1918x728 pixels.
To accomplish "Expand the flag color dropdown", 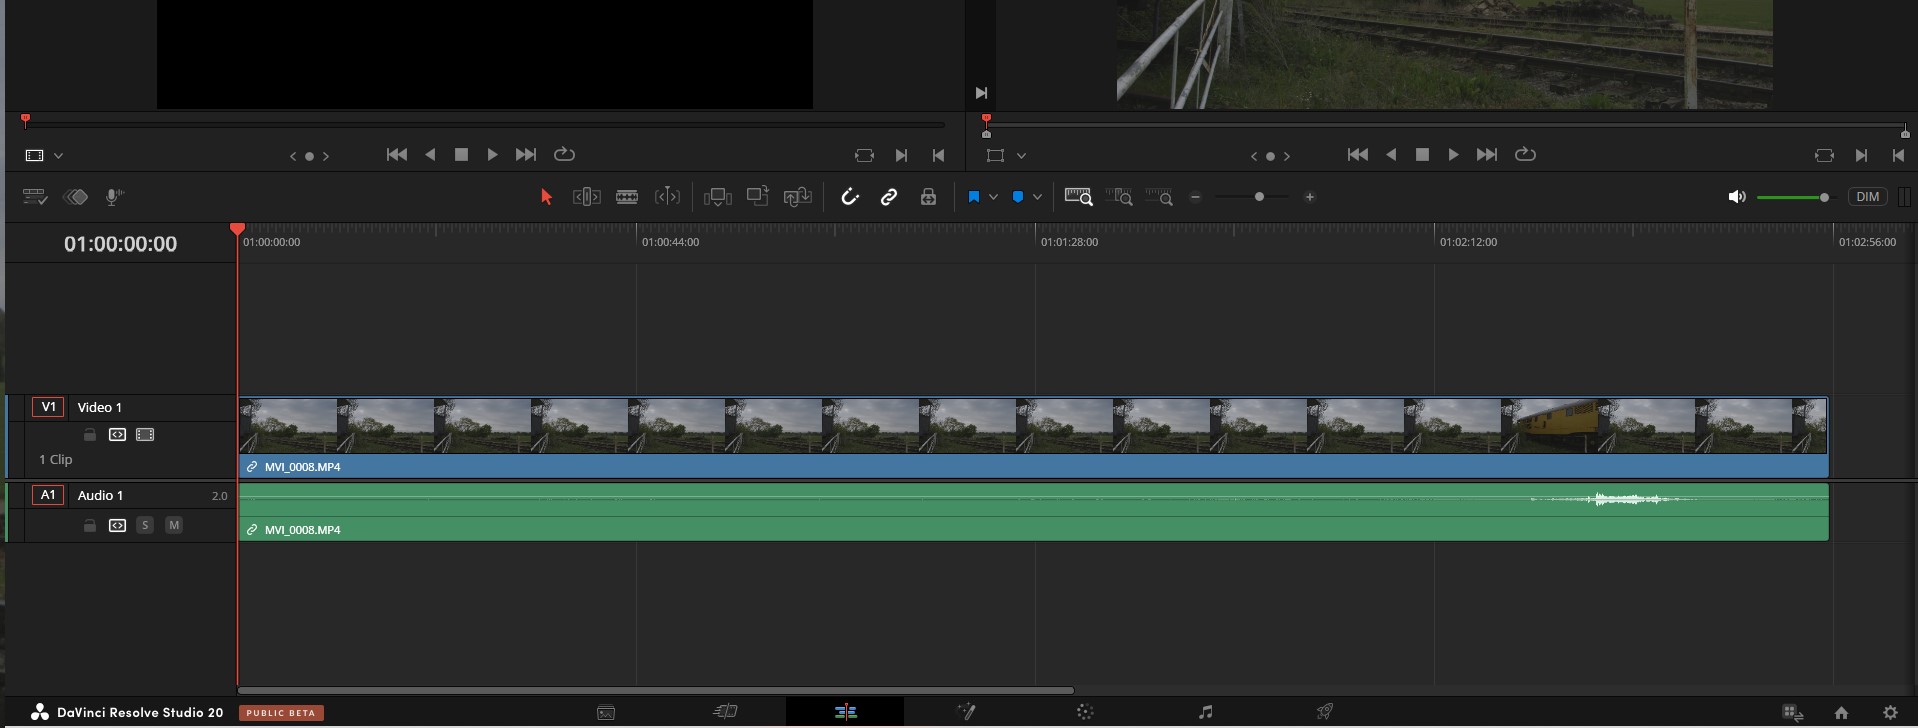I will (x=993, y=197).
